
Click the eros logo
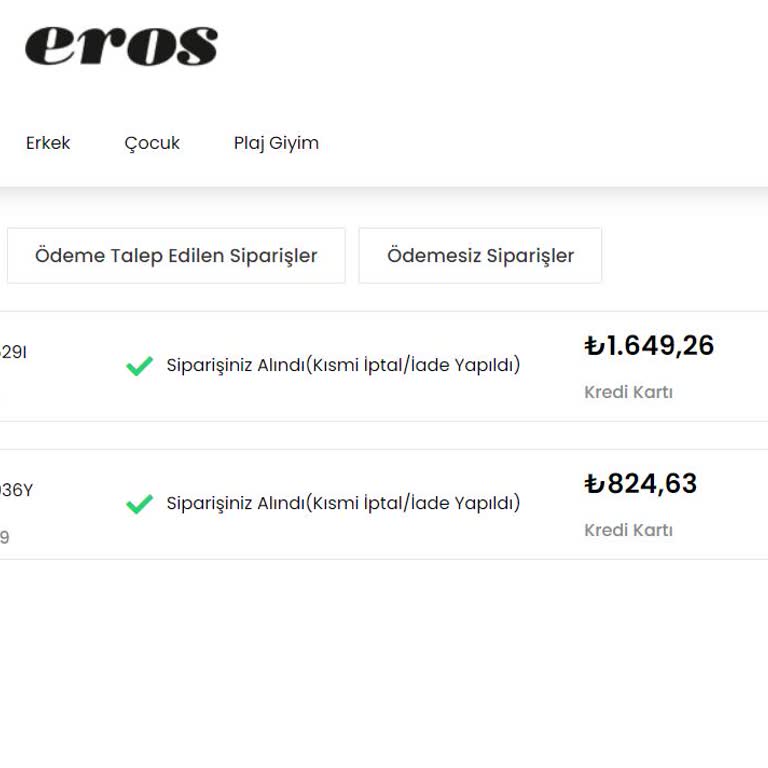[121, 45]
